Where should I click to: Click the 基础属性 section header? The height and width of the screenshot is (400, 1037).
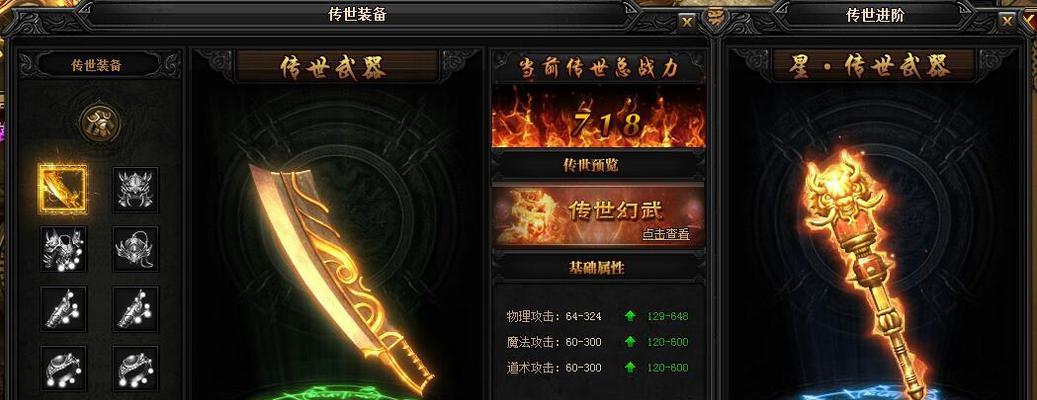click(598, 268)
